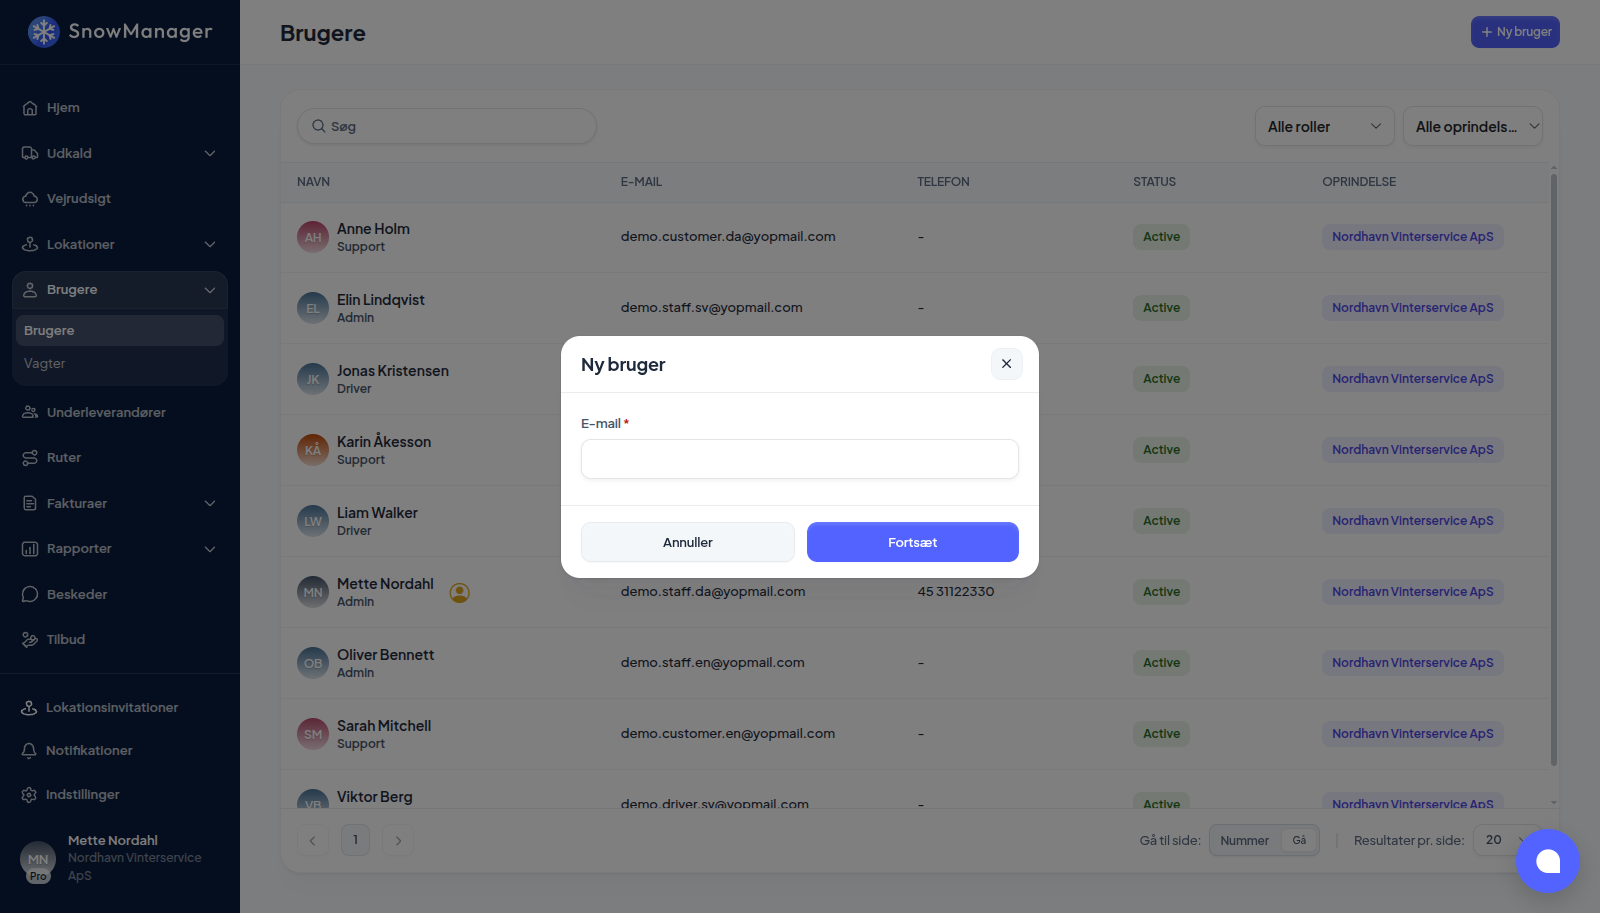Click the Notifikationer bell icon
This screenshot has height=913, width=1600.
[x=29, y=751]
